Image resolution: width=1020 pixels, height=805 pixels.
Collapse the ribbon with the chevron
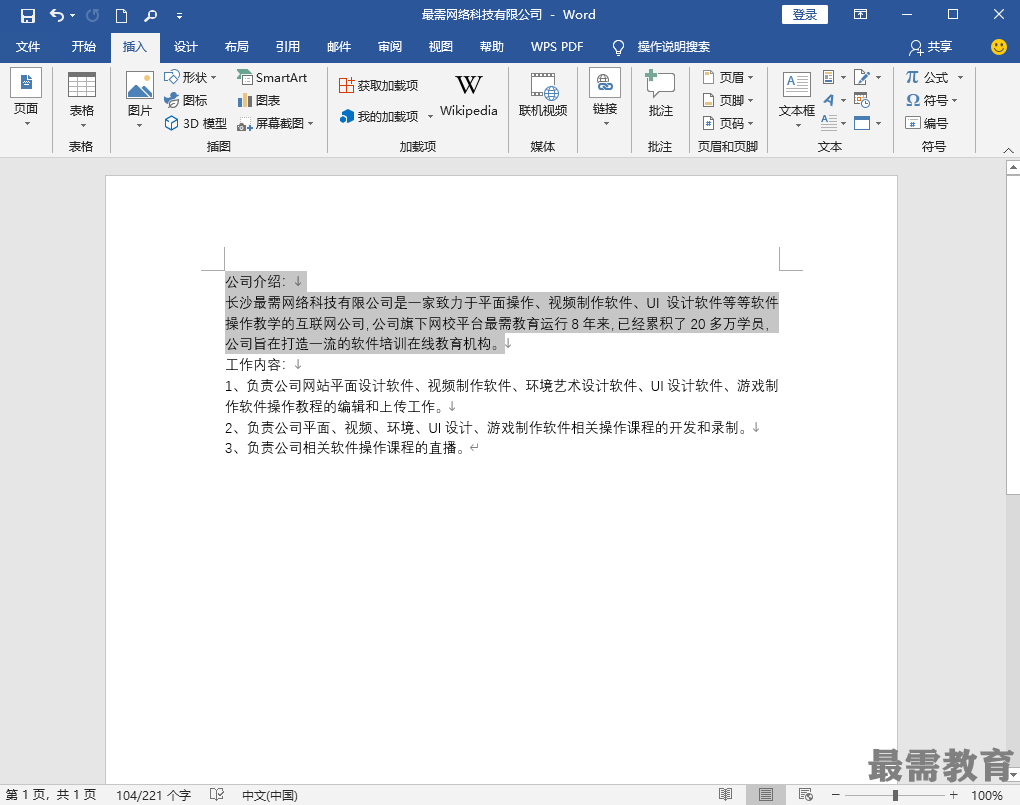[x=1008, y=150]
